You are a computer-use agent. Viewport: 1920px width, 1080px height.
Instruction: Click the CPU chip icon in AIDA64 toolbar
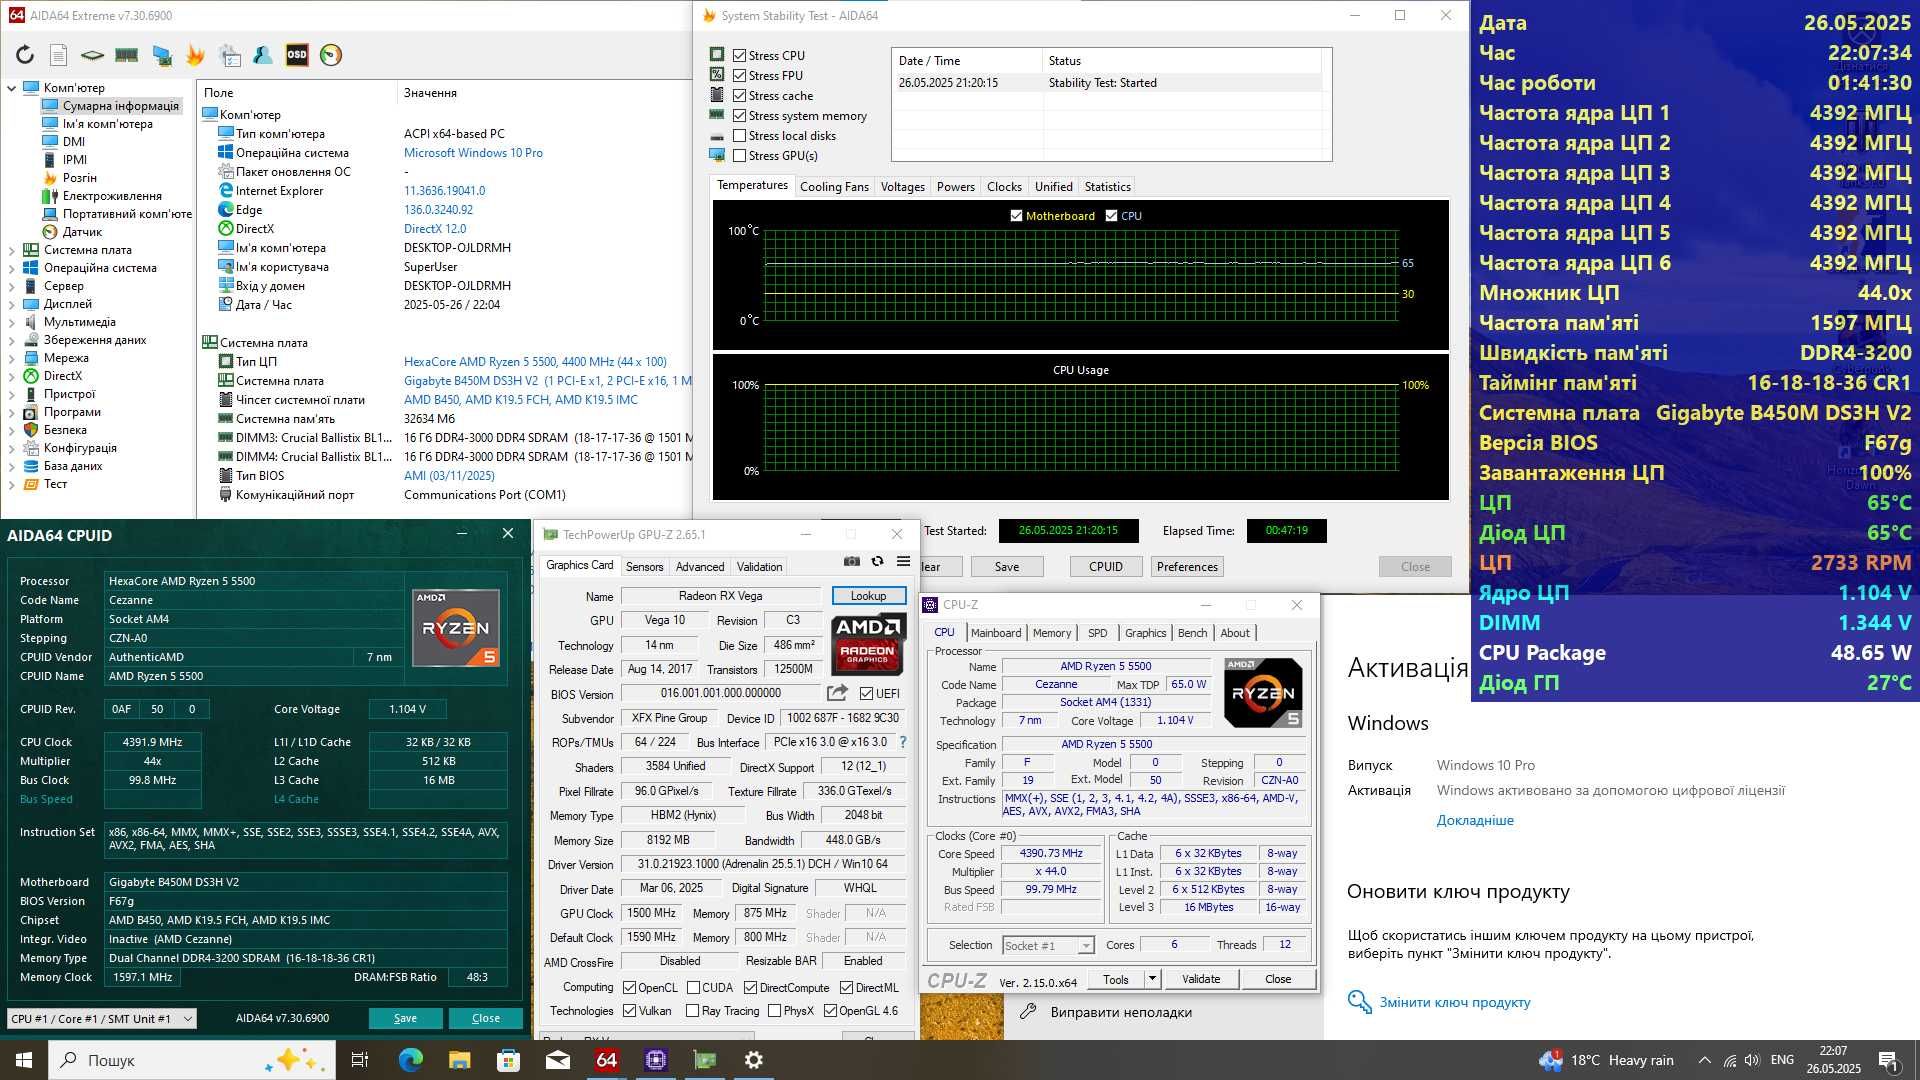[92, 55]
